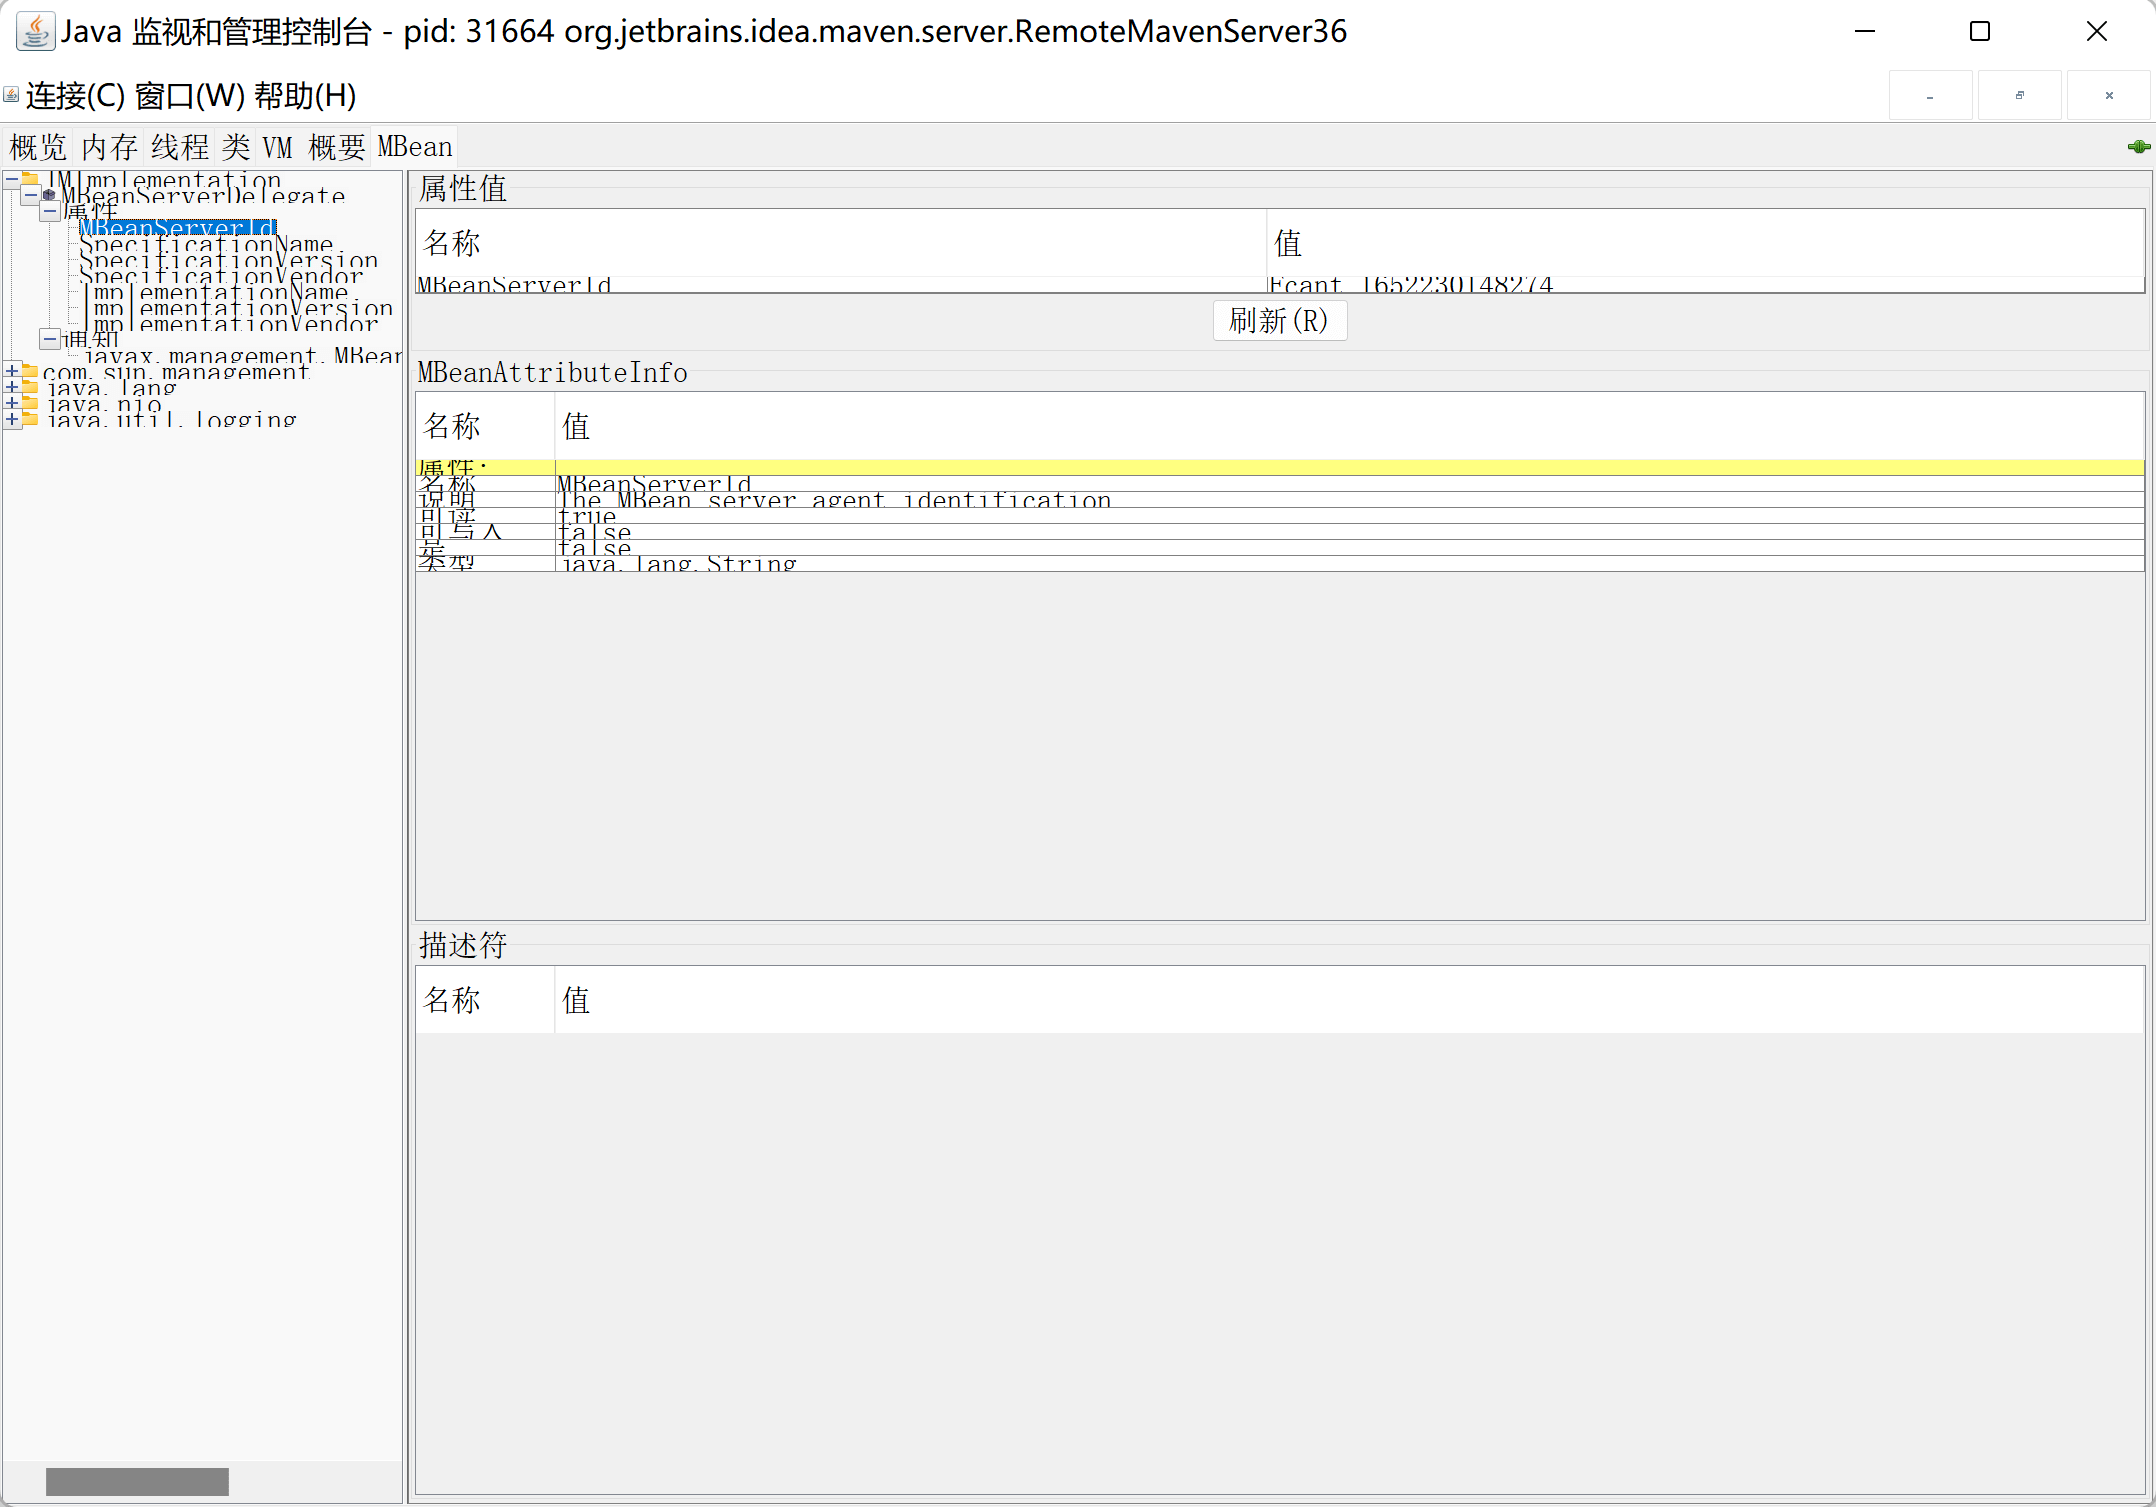
Task: Click the com.sun.management folder icon
Action: (x=30, y=371)
